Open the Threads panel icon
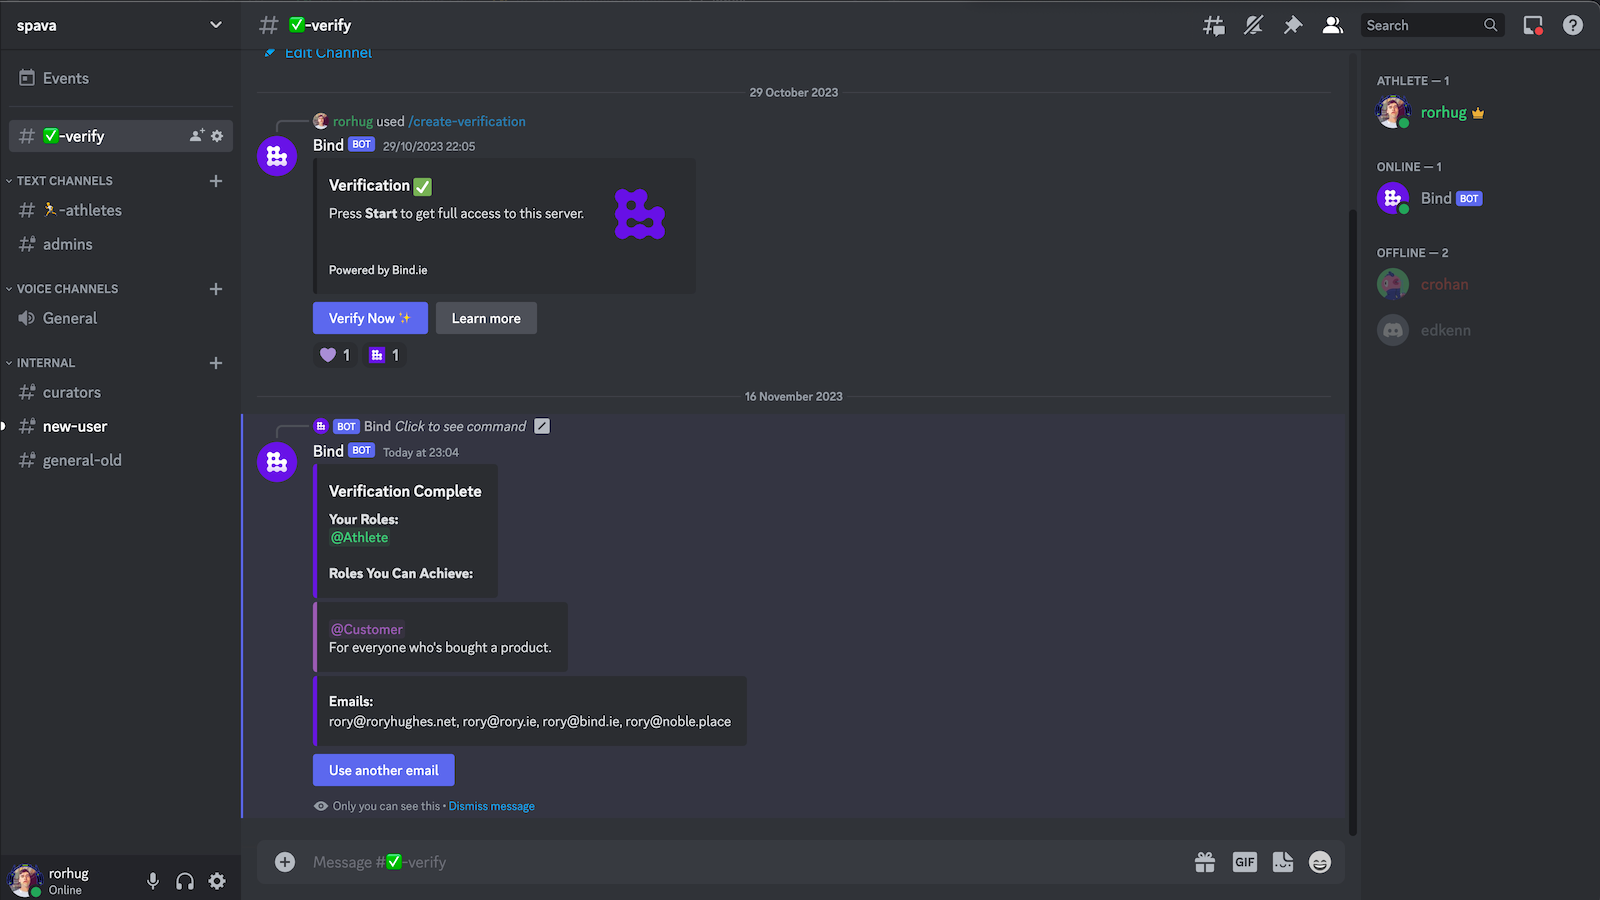Viewport: 1600px width, 900px height. pyautogui.click(x=1213, y=25)
